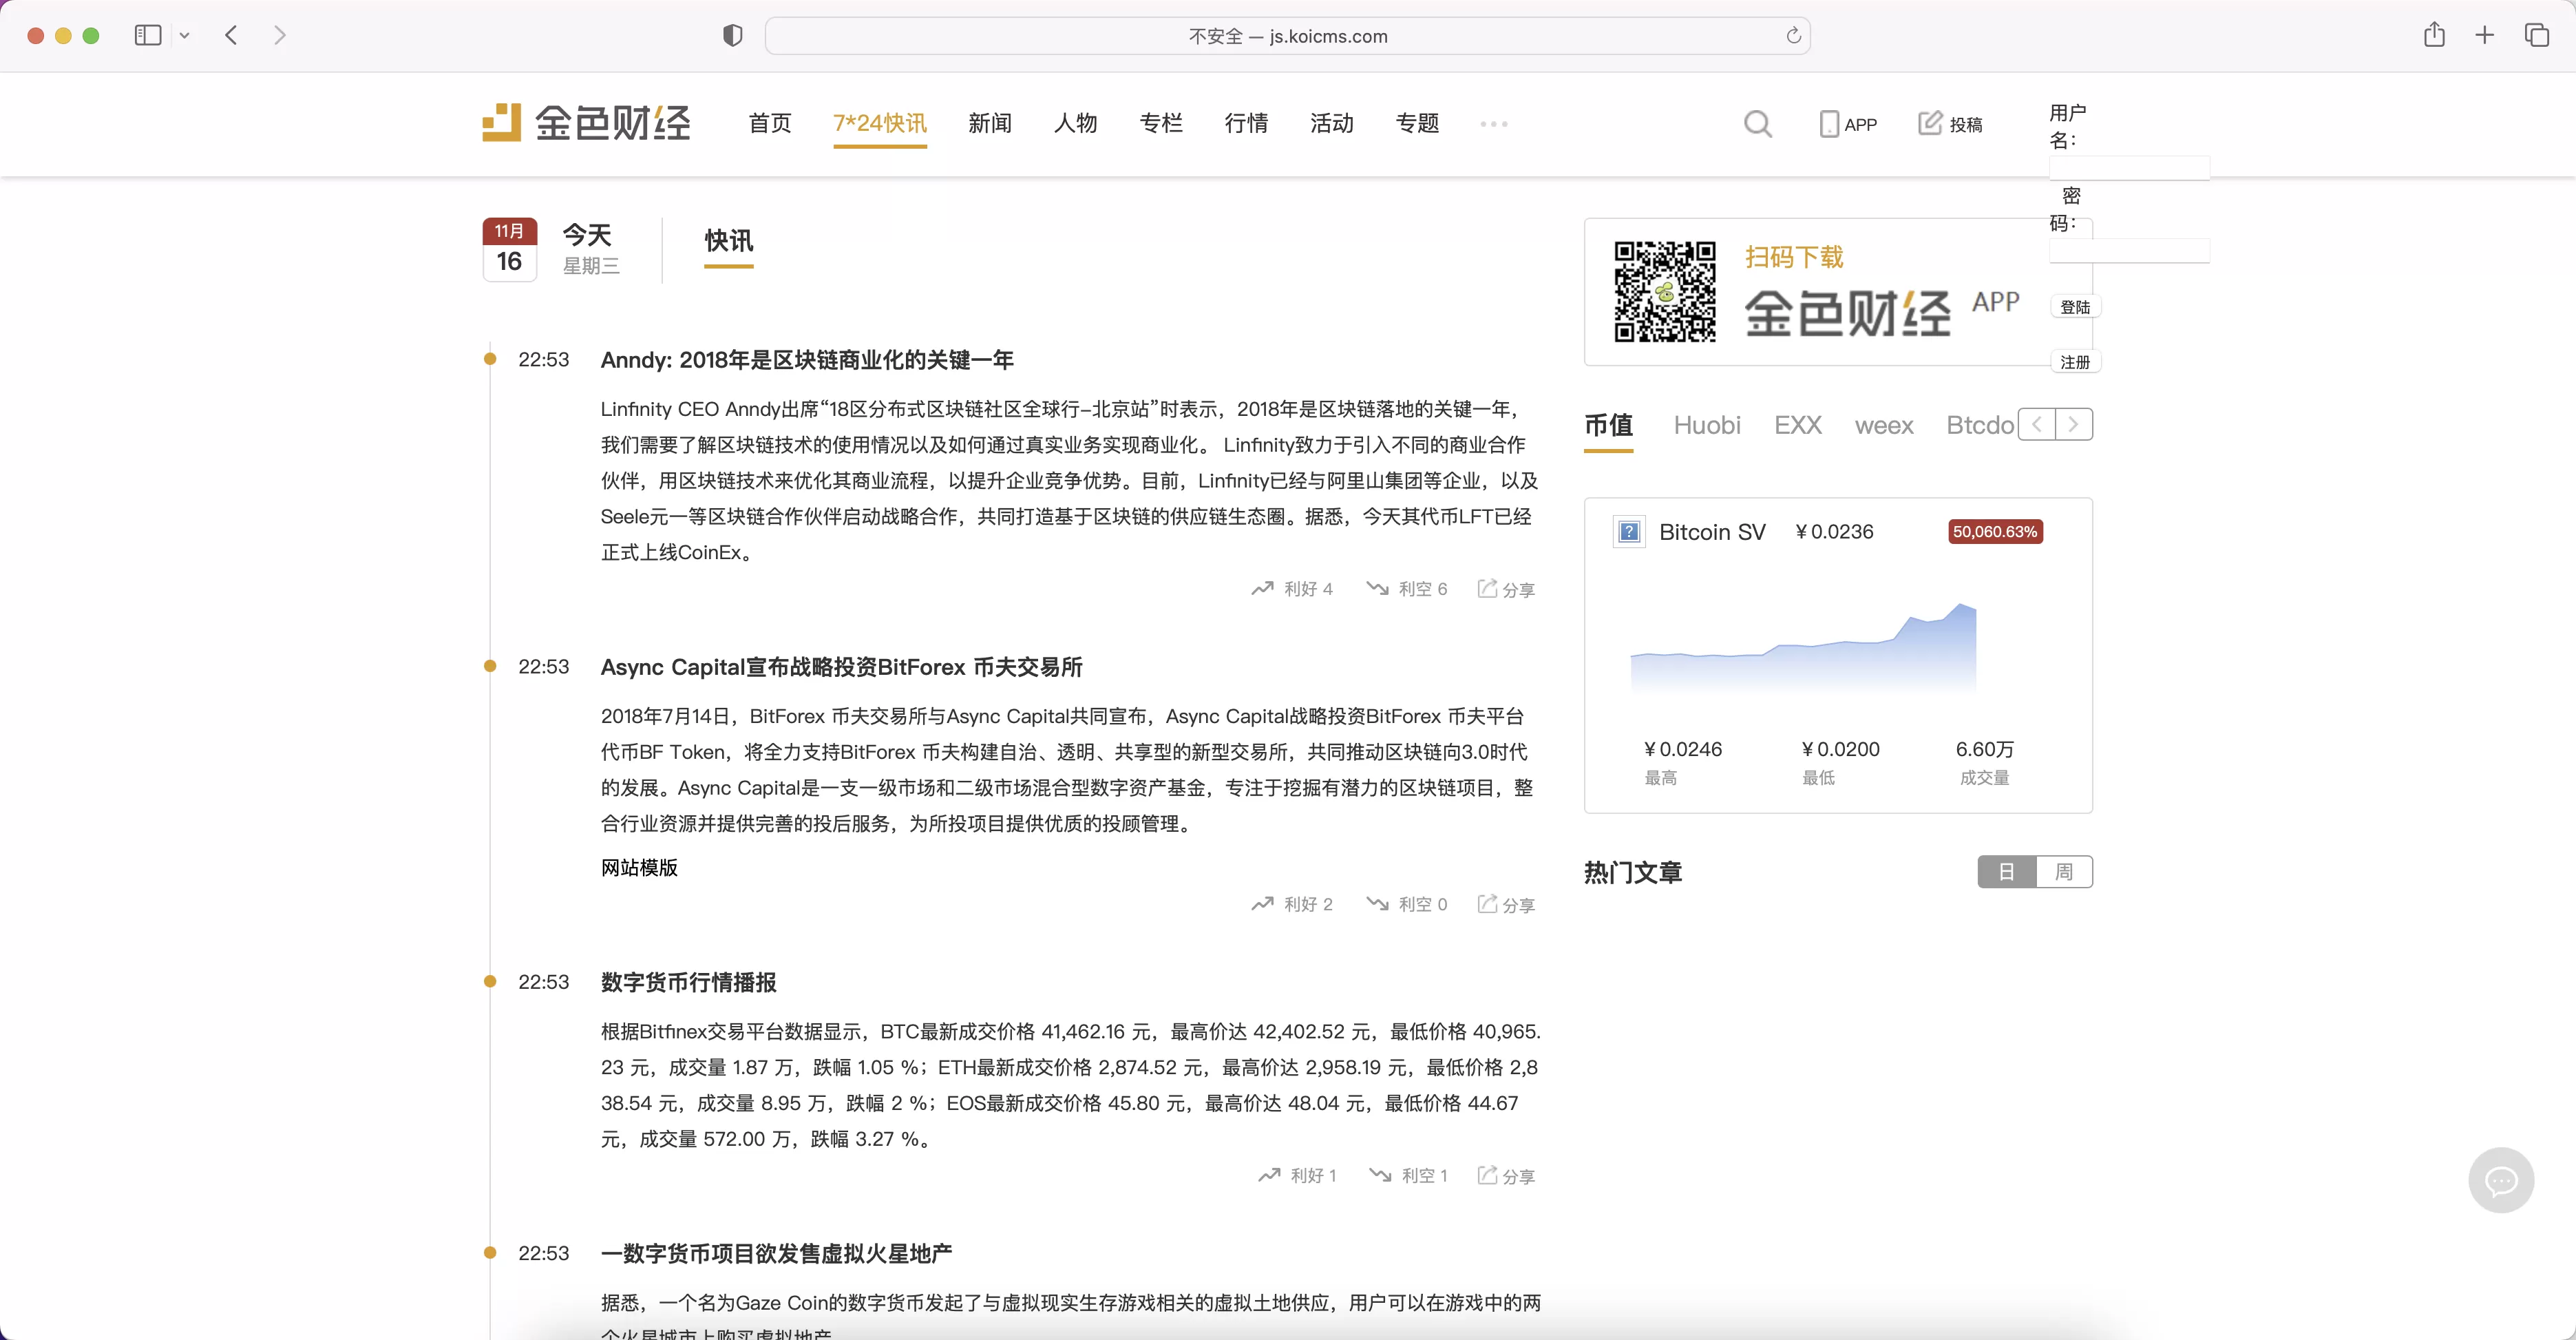Click the exchange tabs next arrow

2074,424
